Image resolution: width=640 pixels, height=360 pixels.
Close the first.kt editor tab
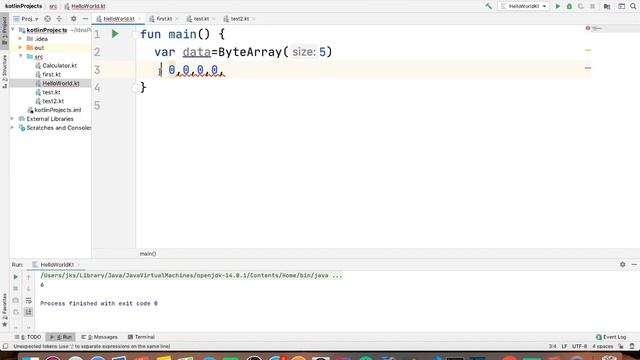[x=176, y=19]
